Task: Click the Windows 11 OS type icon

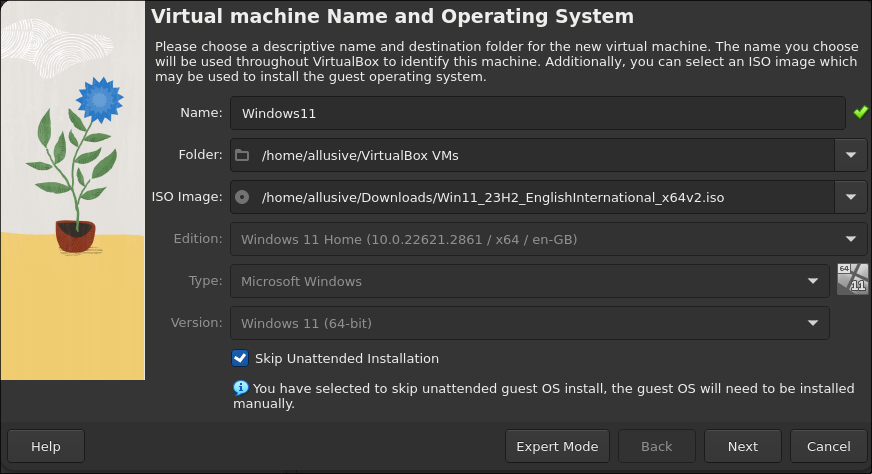Action: (852, 280)
